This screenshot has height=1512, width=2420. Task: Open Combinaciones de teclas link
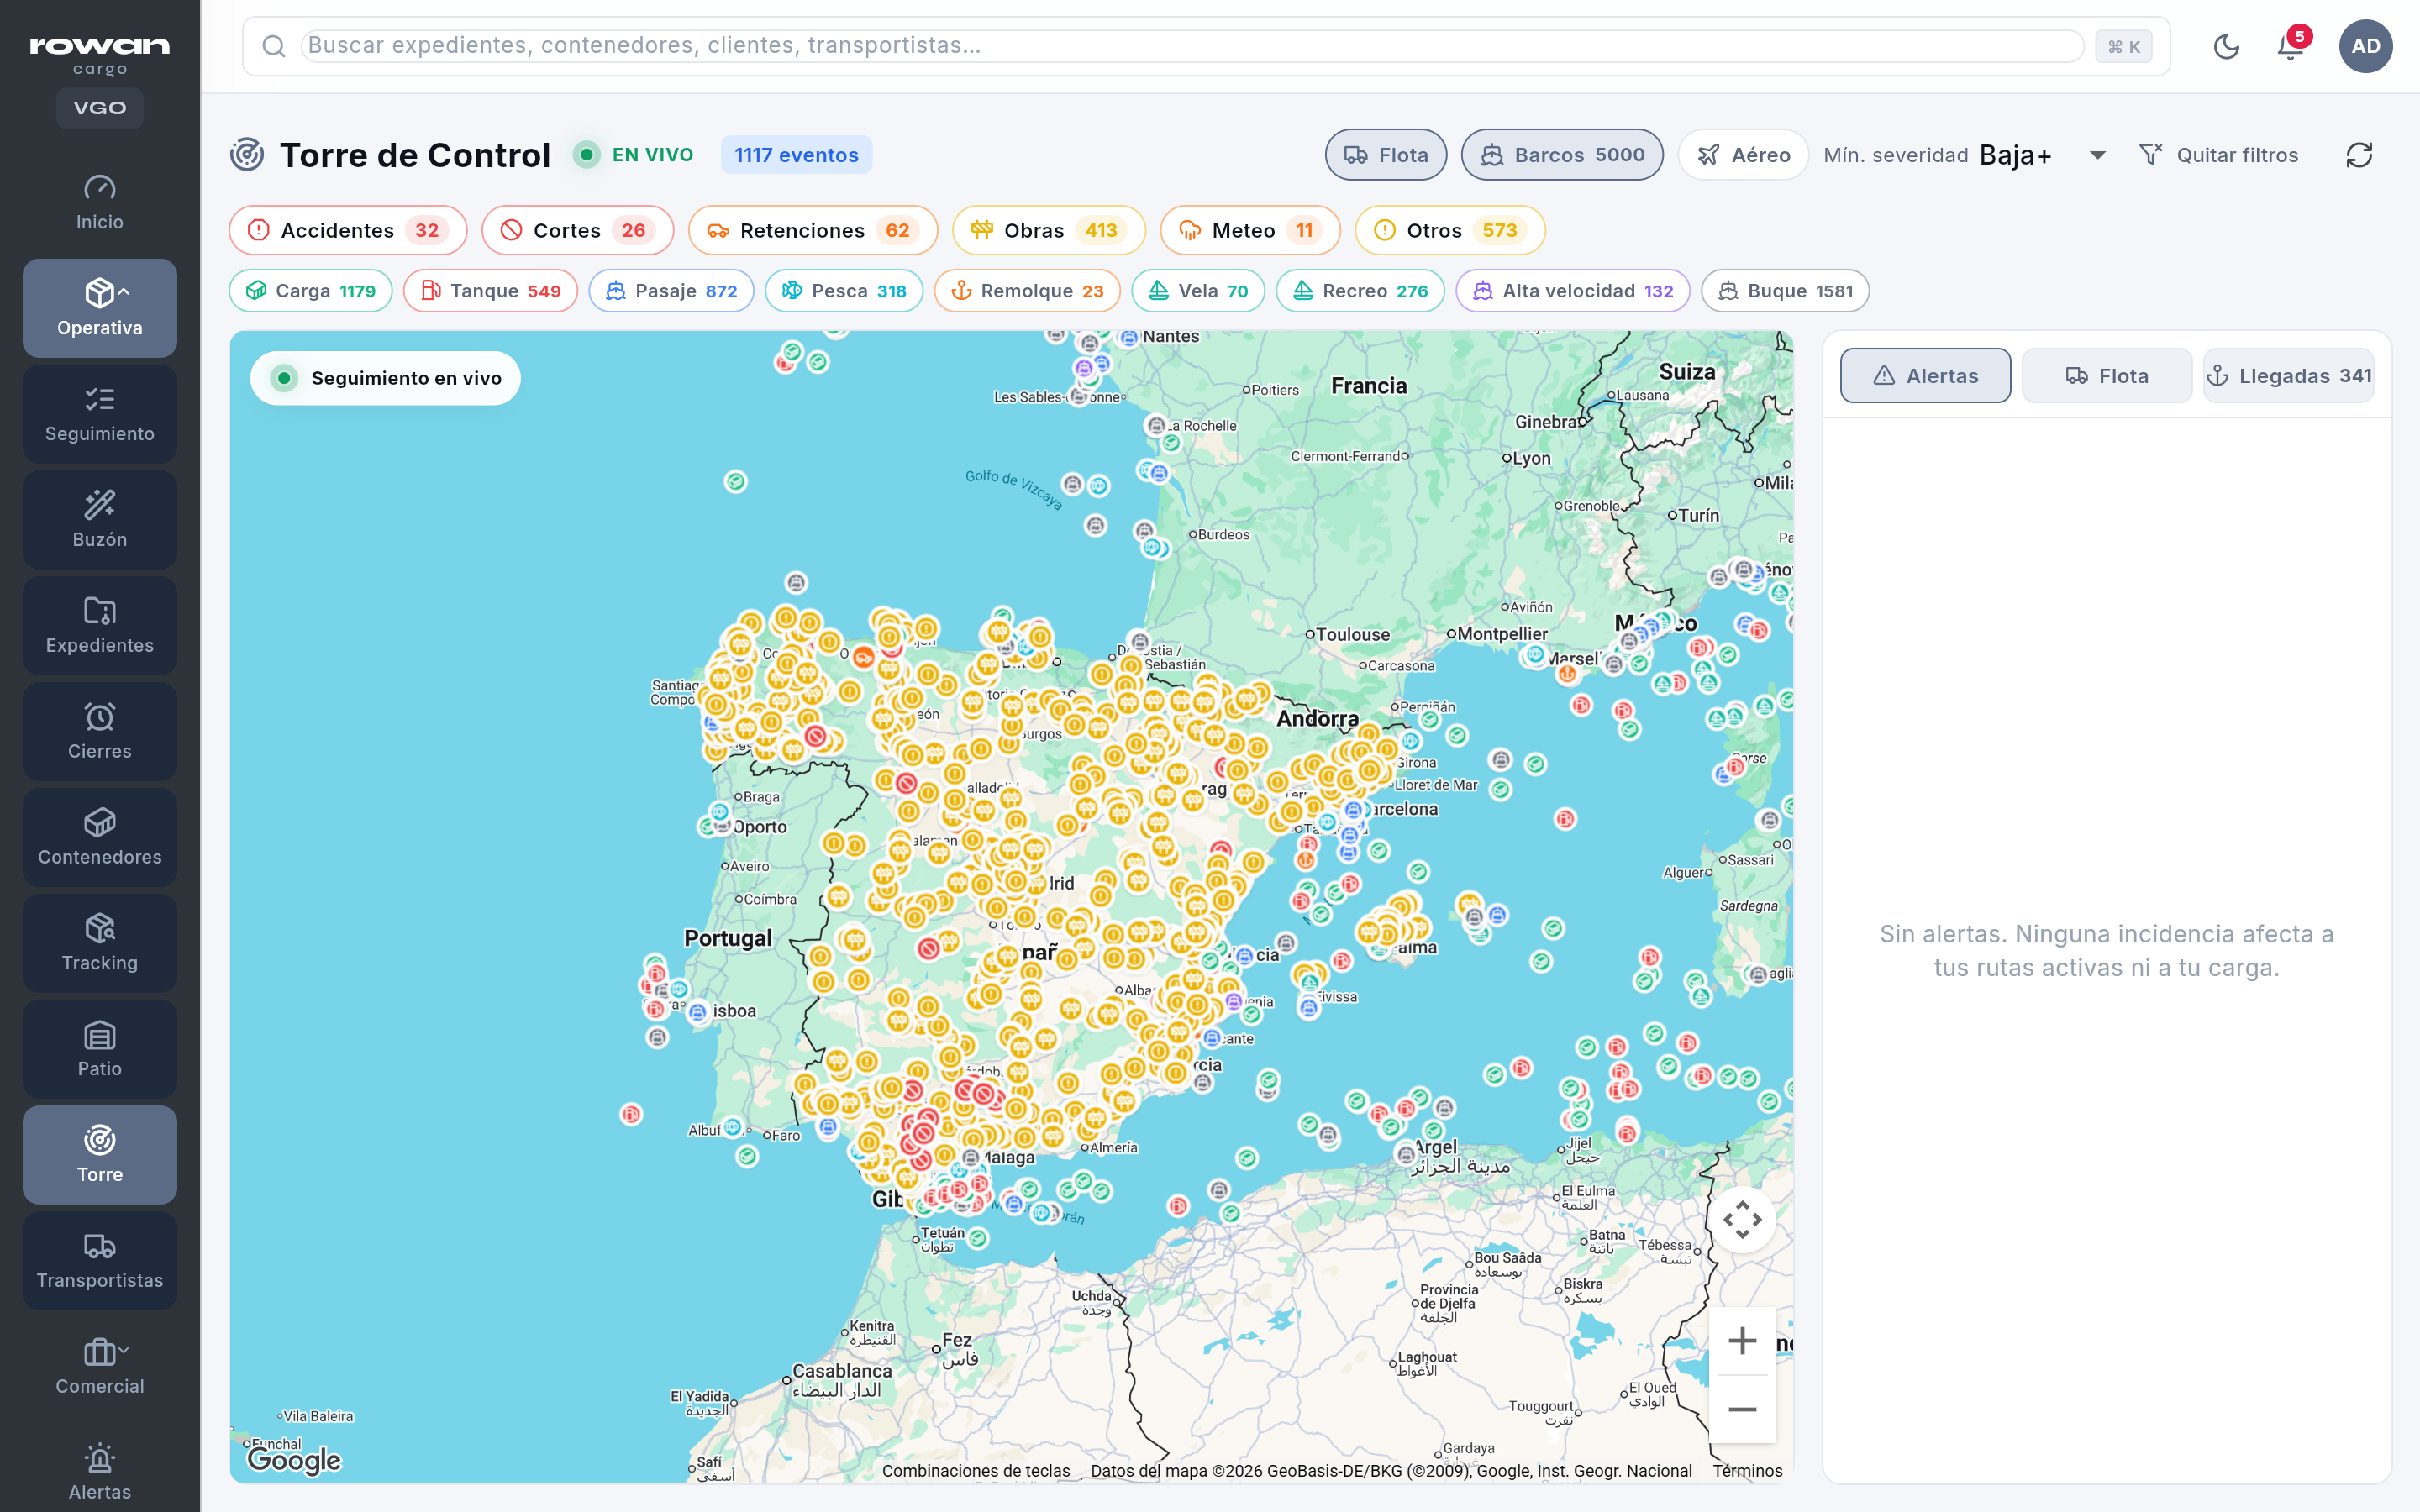[x=976, y=1470]
